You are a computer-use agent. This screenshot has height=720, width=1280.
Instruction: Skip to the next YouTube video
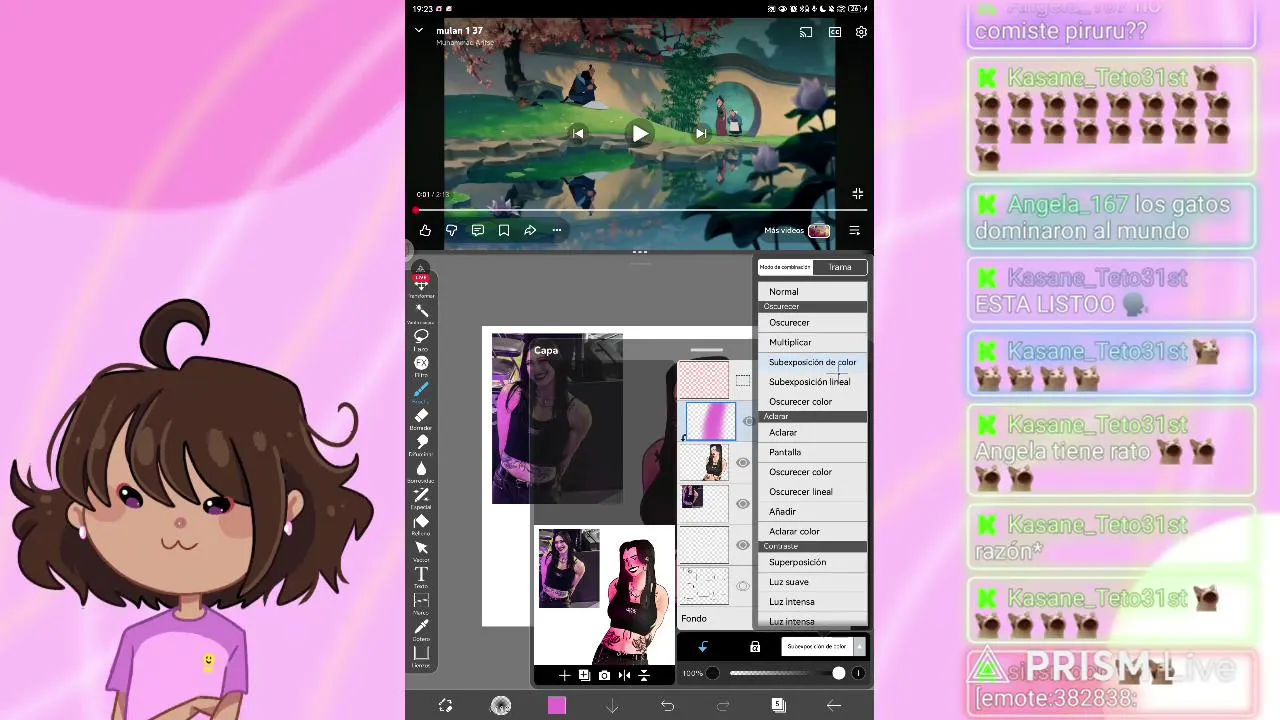click(701, 134)
